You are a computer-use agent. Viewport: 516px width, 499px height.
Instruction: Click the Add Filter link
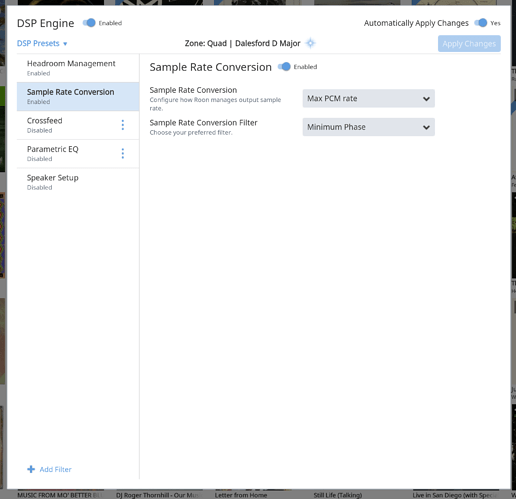click(49, 469)
